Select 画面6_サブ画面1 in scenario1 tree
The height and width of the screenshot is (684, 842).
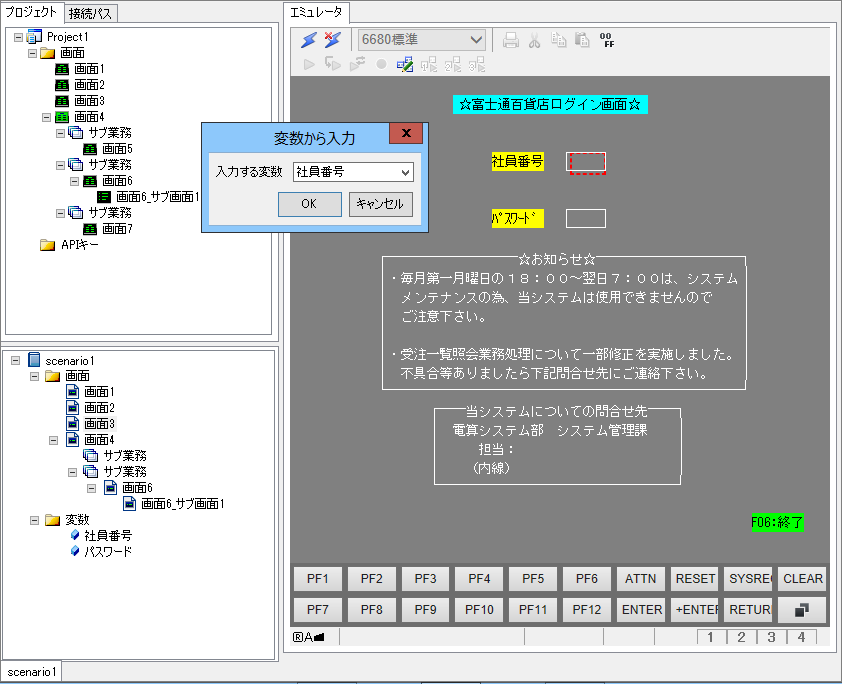click(182, 504)
